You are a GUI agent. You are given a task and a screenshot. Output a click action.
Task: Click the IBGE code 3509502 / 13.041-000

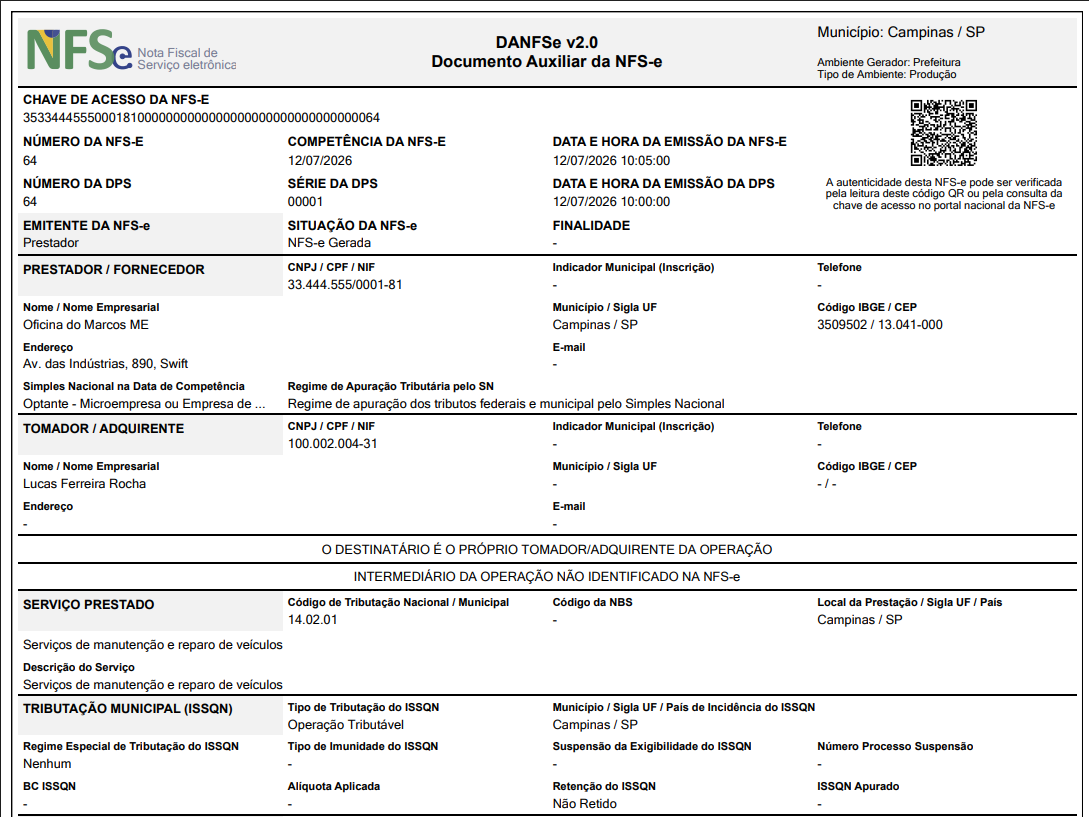click(880, 325)
